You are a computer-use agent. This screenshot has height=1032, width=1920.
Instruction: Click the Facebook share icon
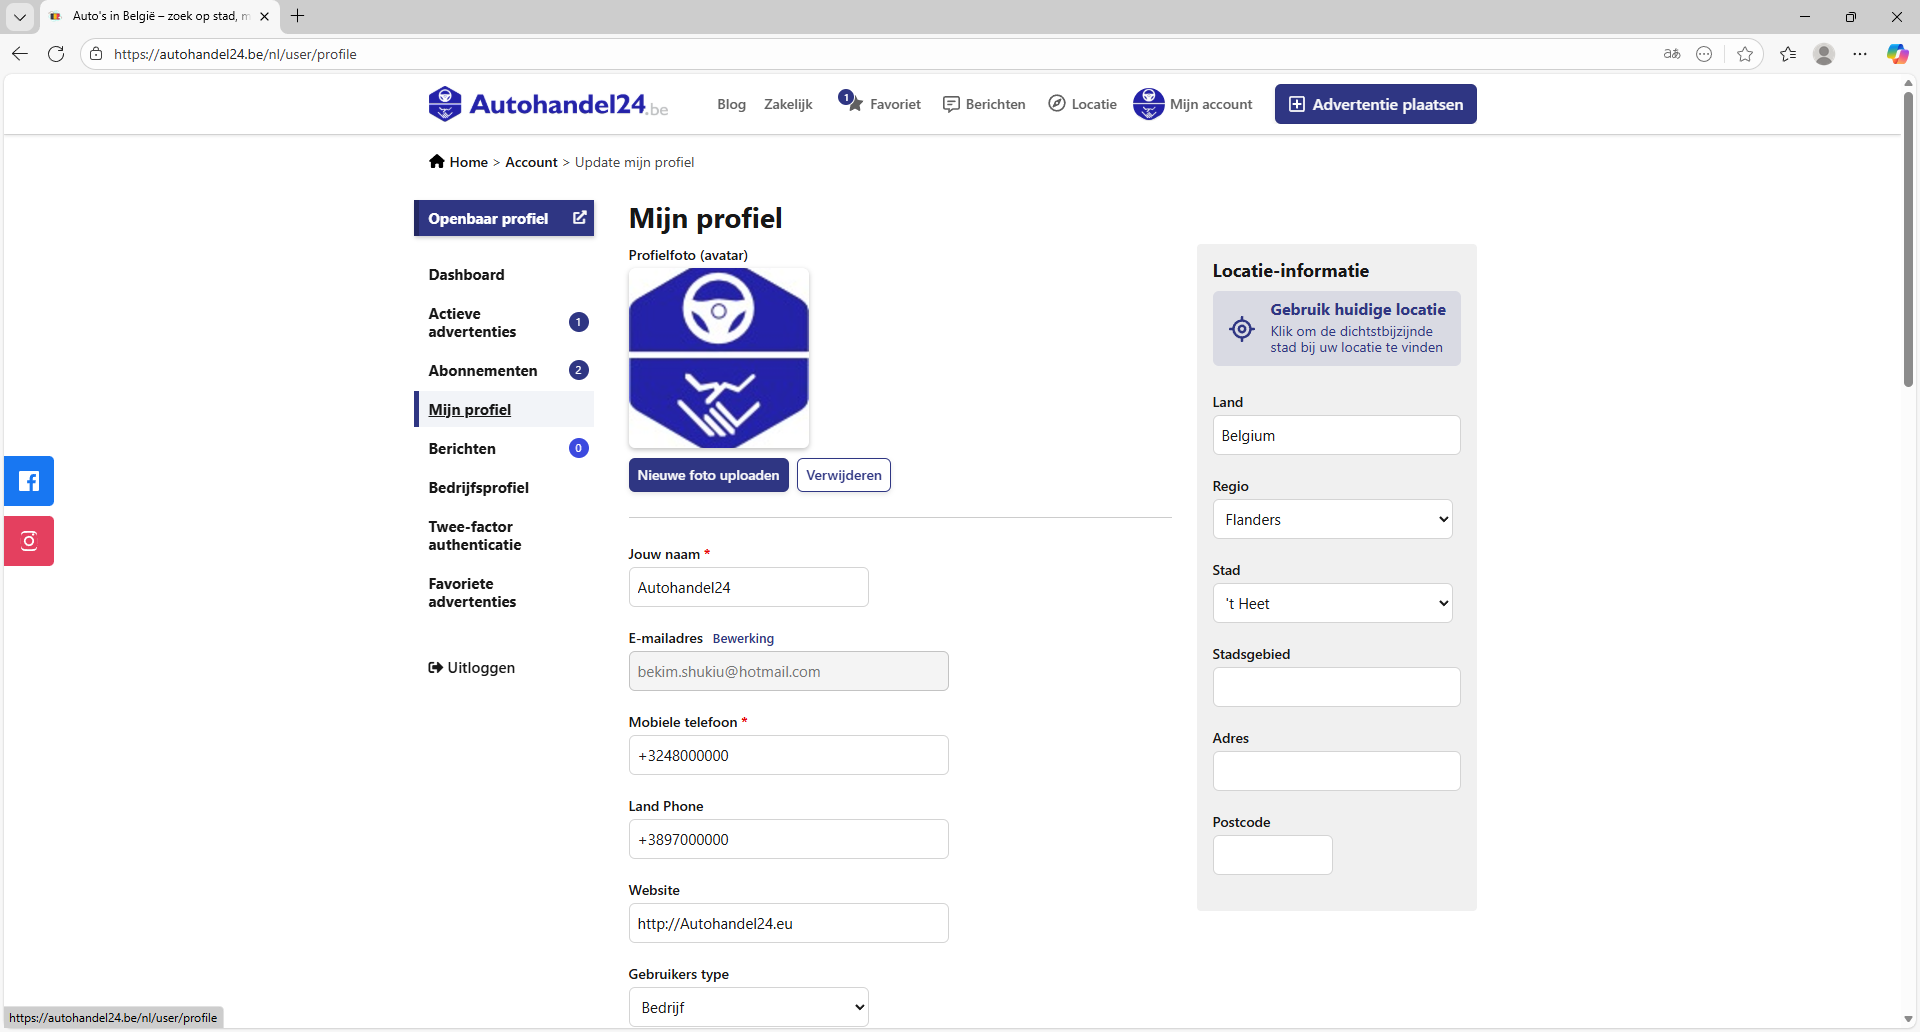[29, 481]
